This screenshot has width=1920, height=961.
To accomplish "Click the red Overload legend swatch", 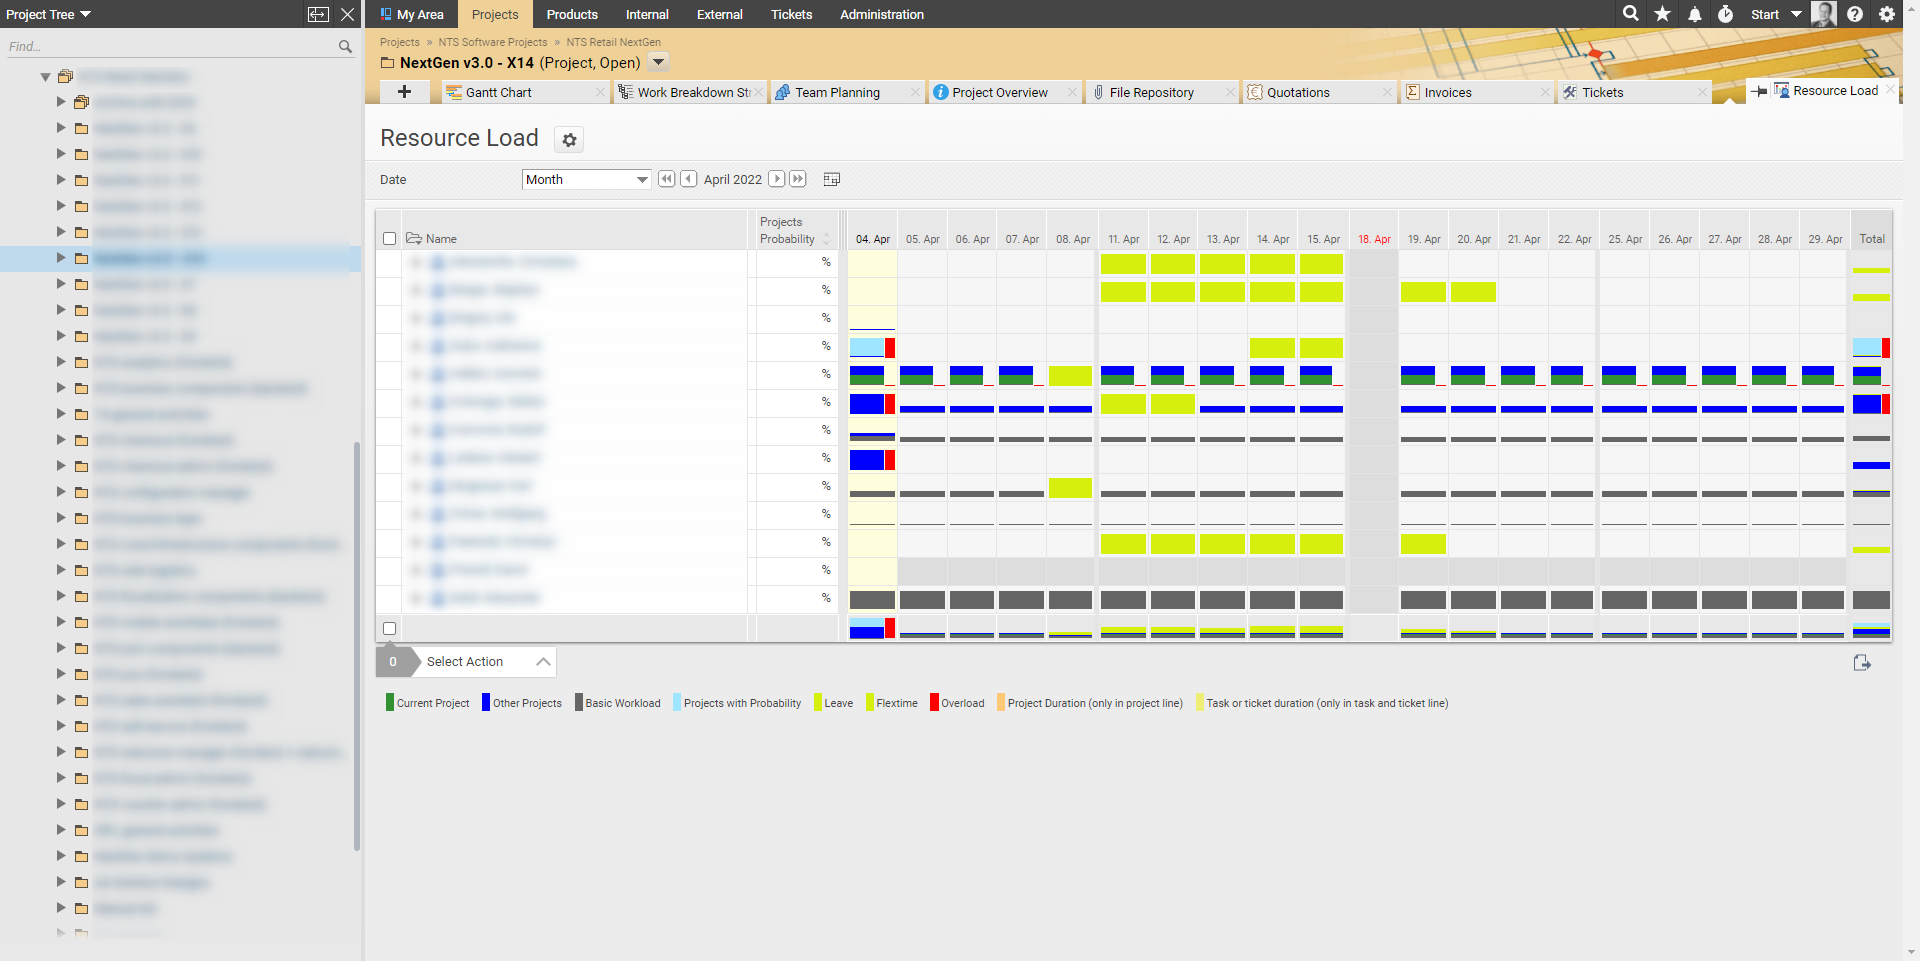I will click(934, 703).
